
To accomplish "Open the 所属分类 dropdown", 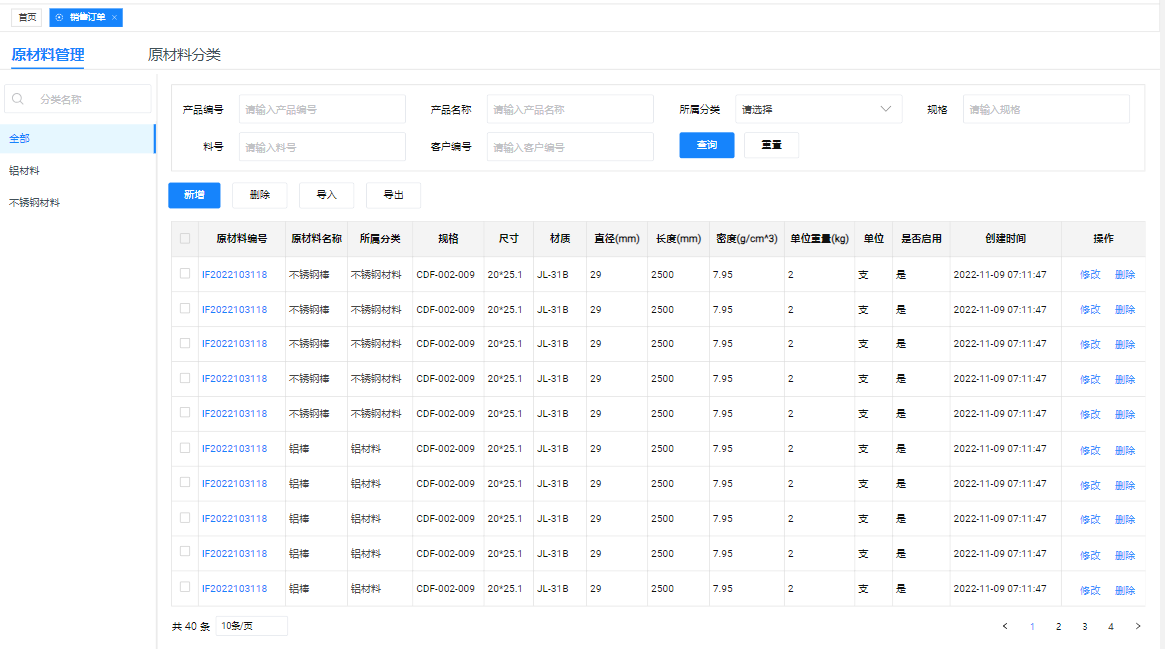I will (x=817, y=109).
